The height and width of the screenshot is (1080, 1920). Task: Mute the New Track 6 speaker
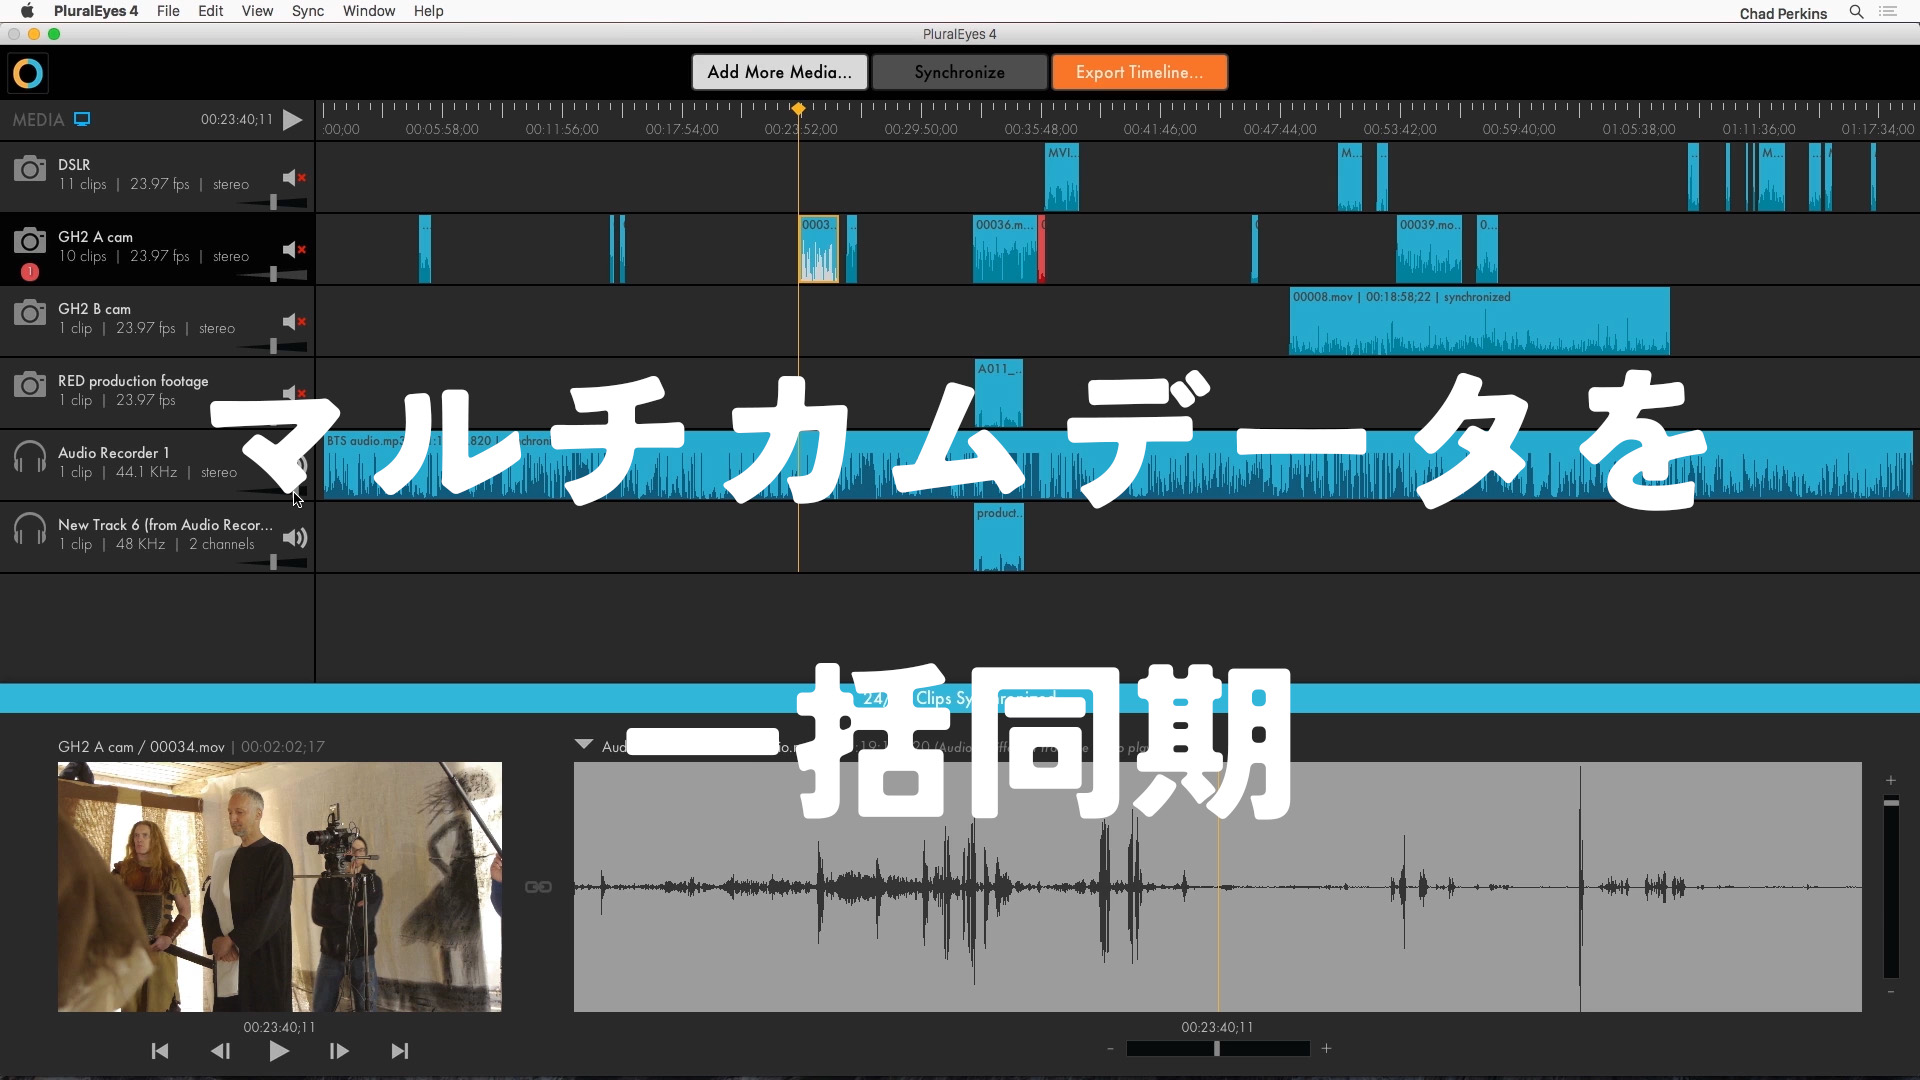pos(294,538)
